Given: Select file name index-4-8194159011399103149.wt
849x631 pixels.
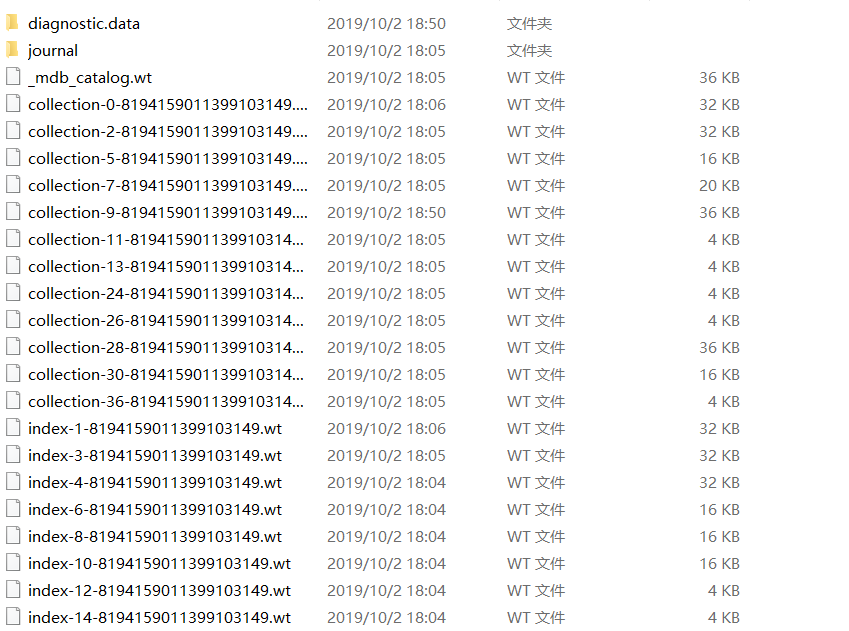Looking at the screenshot, I should [x=155, y=483].
